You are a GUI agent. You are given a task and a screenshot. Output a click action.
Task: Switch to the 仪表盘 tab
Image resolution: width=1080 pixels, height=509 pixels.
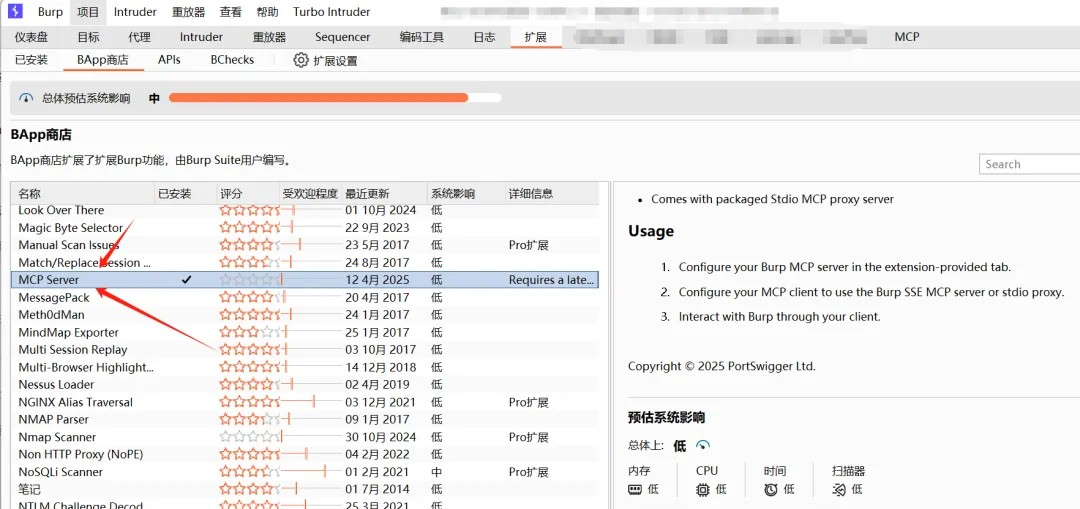click(x=32, y=37)
